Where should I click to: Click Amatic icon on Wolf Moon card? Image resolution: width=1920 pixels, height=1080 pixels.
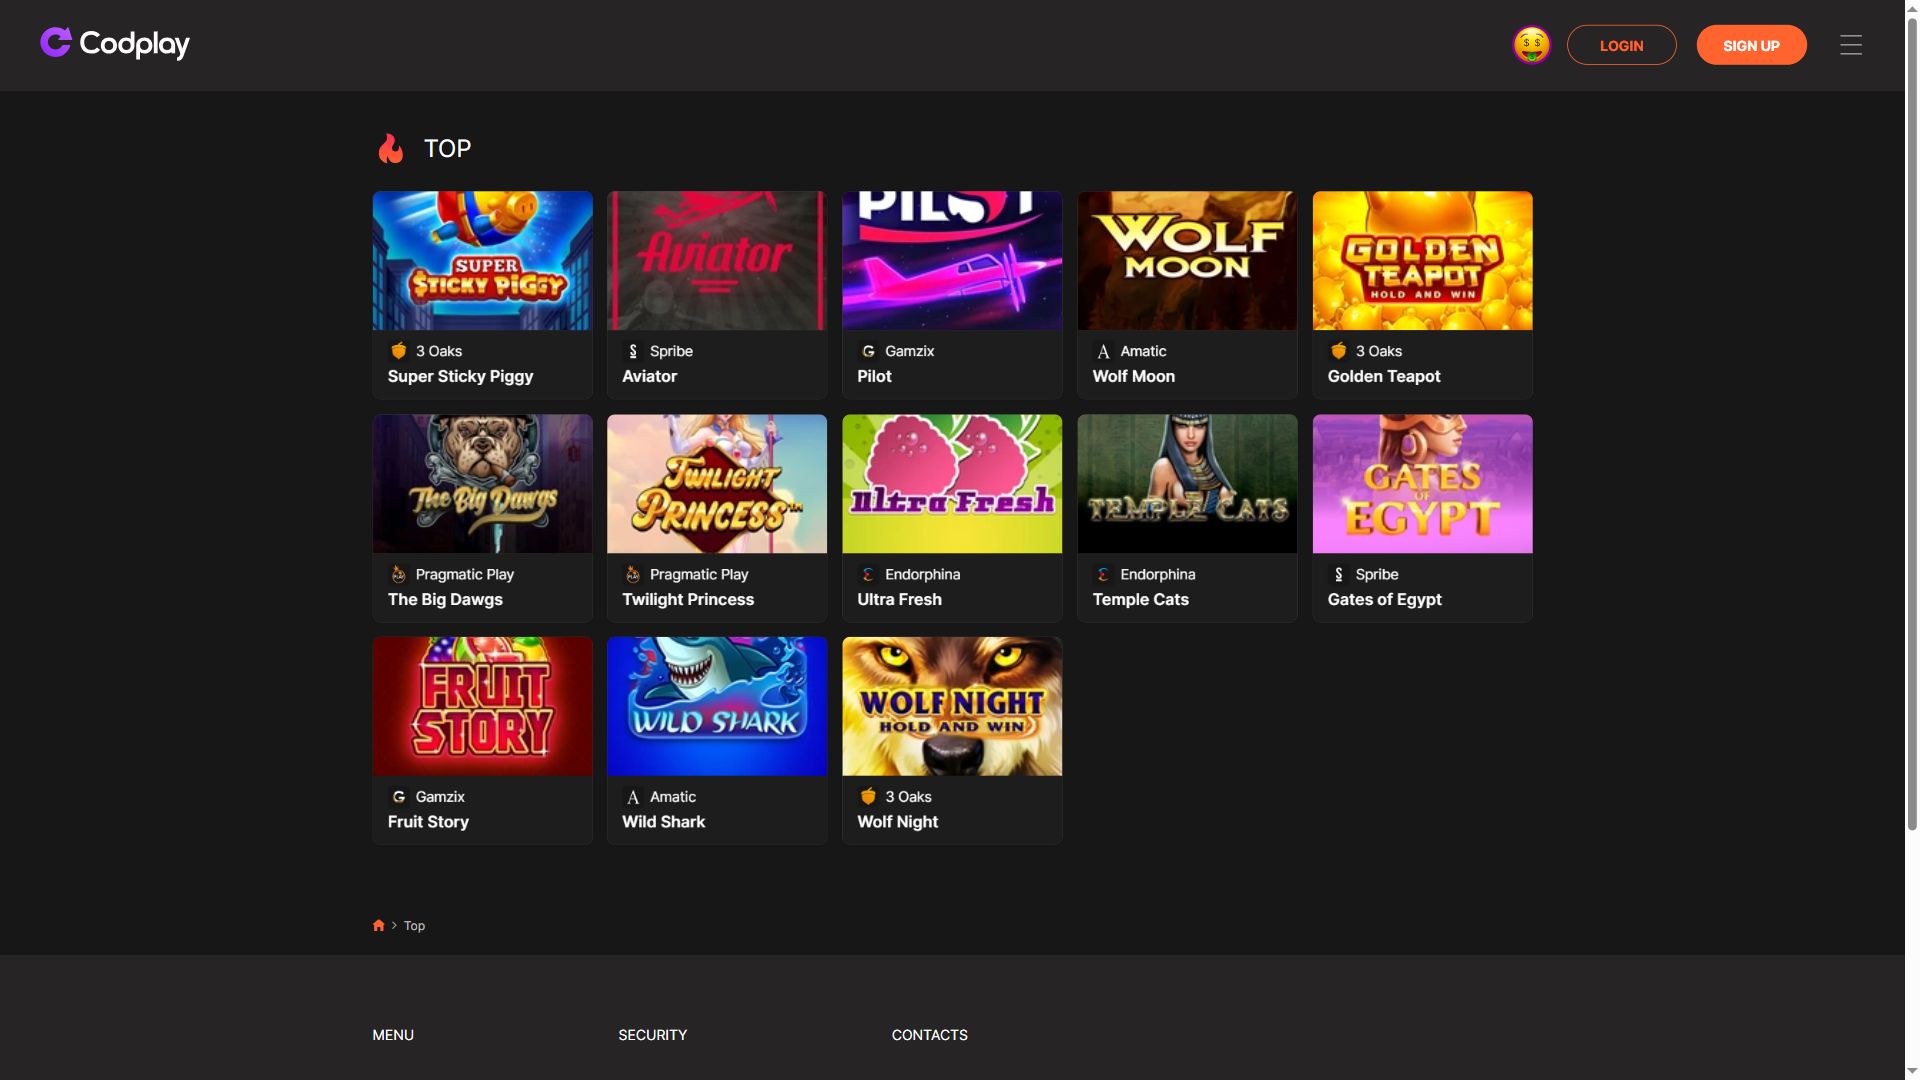1103,351
